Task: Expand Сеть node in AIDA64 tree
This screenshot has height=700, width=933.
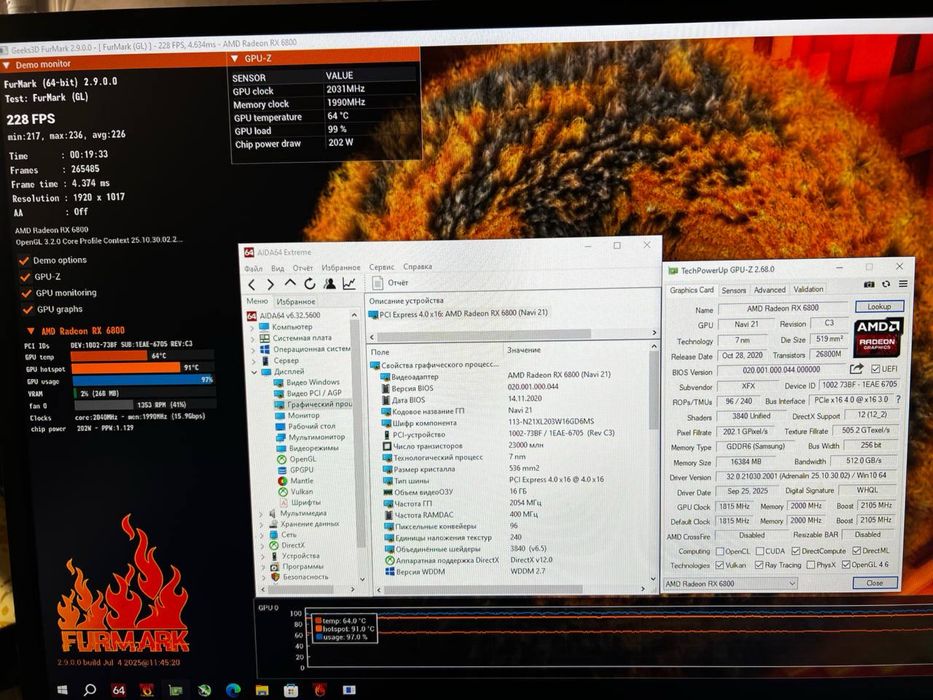Action: point(262,535)
